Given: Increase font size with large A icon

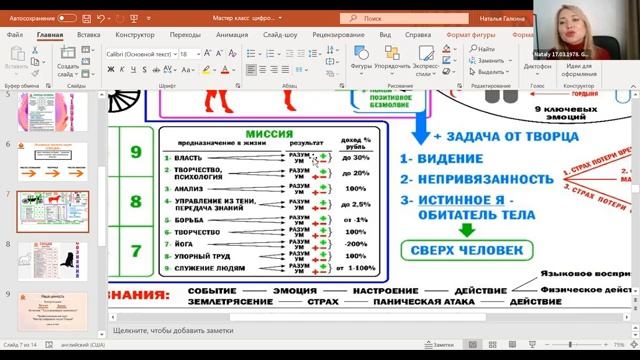Looking at the screenshot, I should pyautogui.click(x=207, y=53).
